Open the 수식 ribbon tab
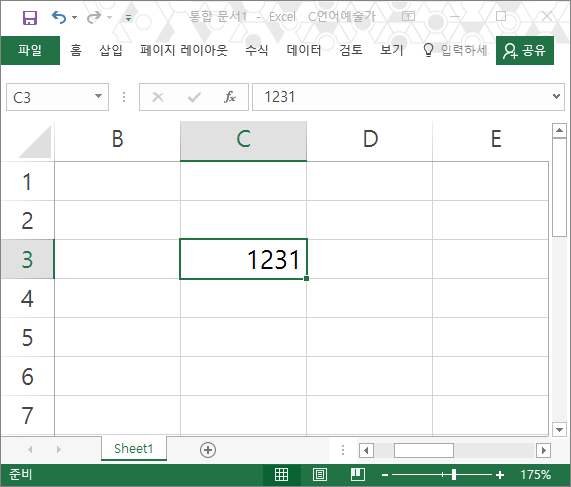Screen dimensions: 571x487 pyautogui.click(x=257, y=50)
